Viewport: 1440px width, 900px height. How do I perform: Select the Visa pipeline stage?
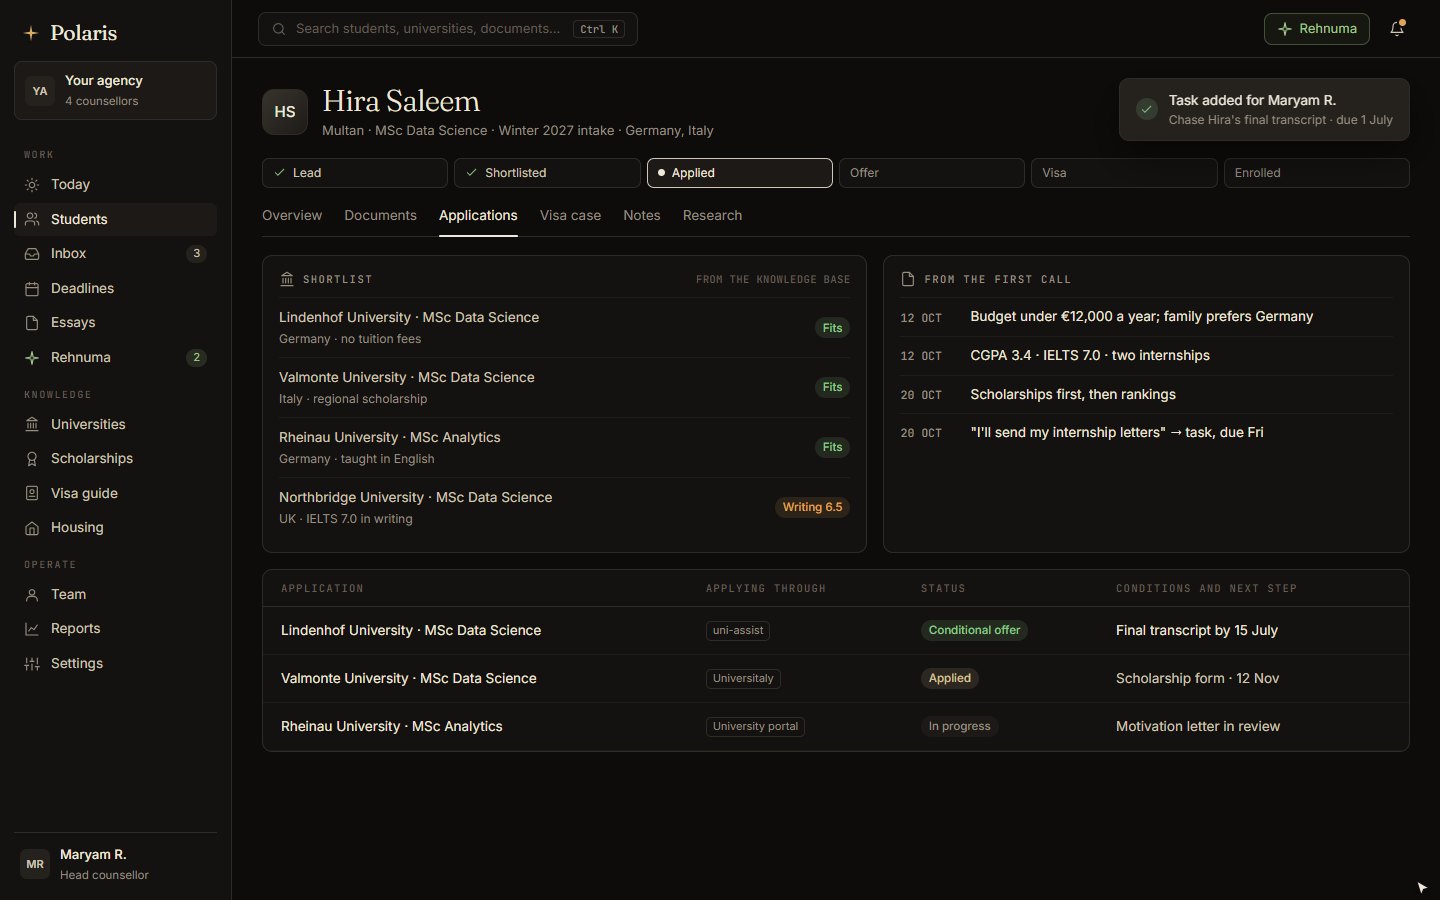coord(1124,173)
